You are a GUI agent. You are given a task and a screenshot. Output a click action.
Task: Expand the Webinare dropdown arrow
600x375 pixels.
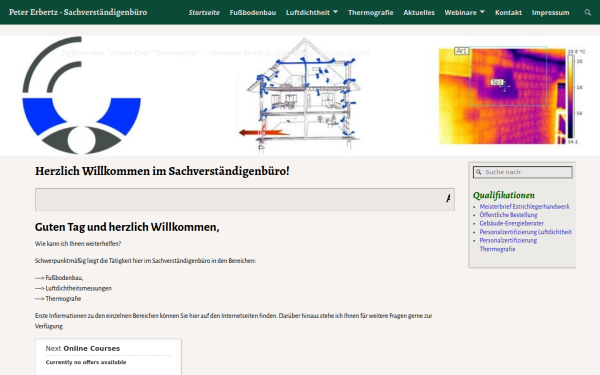click(483, 12)
